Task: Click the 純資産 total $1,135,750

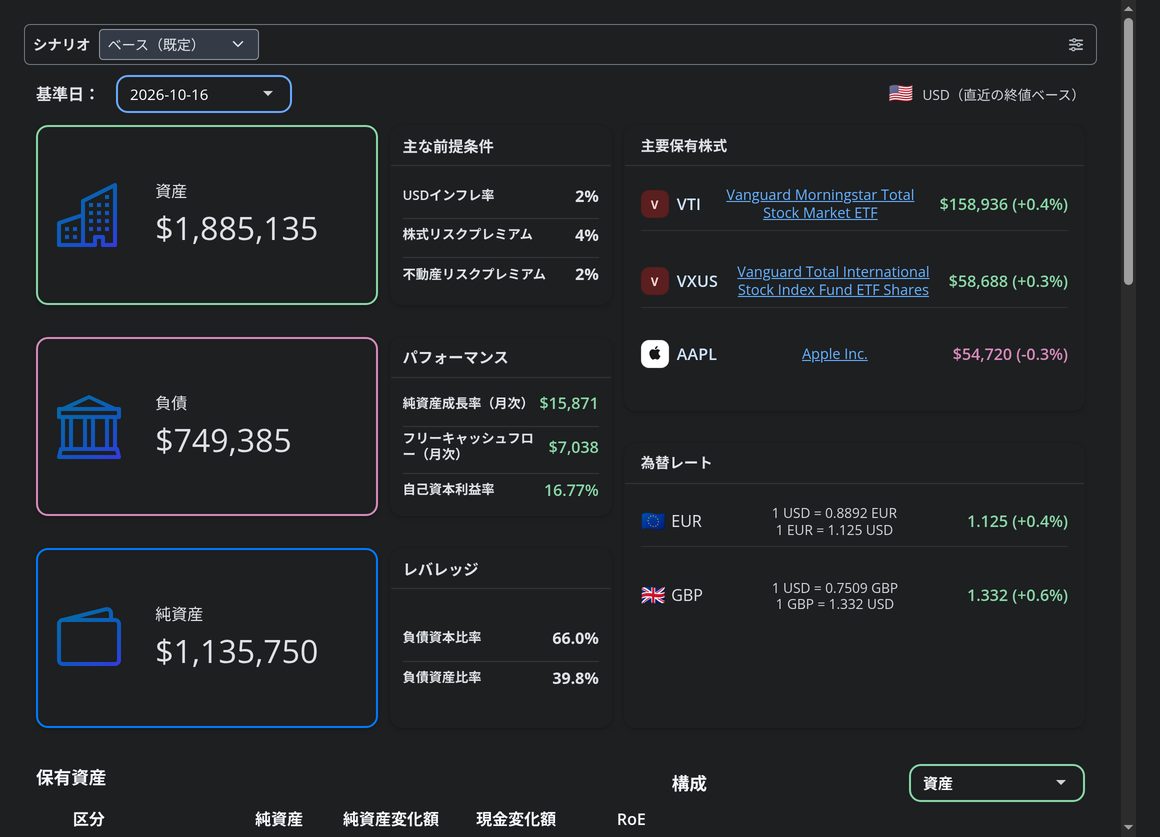Action: coord(237,651)
